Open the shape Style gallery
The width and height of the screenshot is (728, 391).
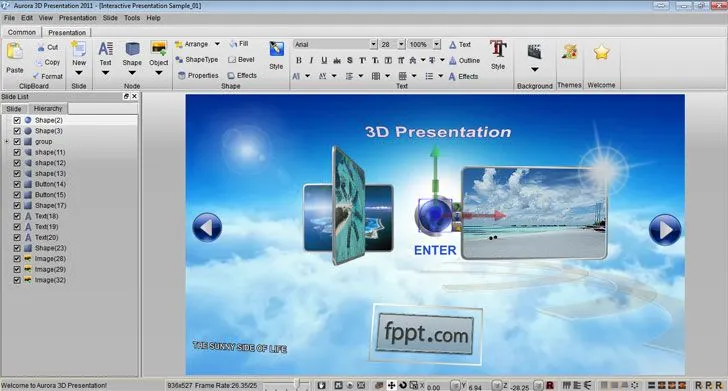(x=276, y=56)
